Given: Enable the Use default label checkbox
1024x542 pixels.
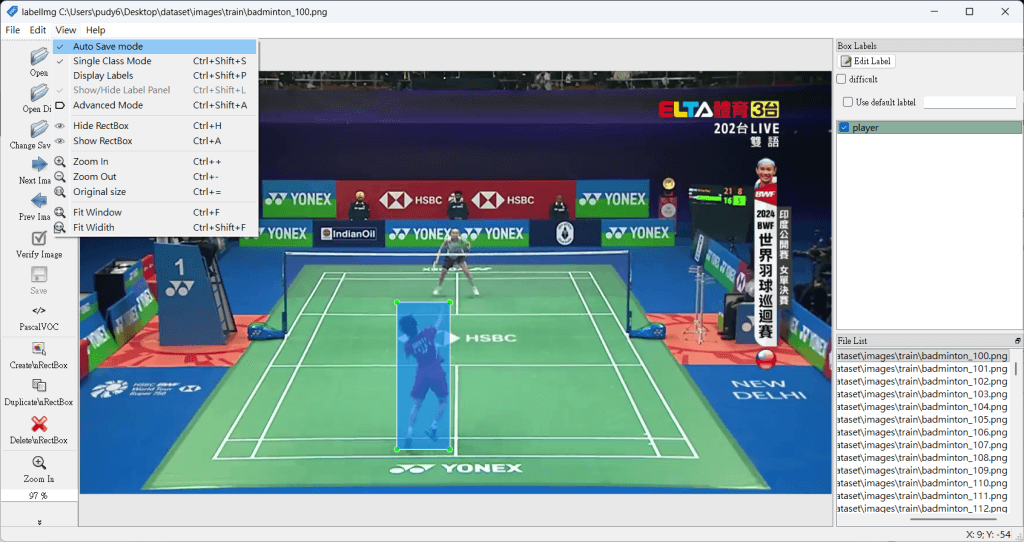Looking at the screenshot, I should tap(848, 102).
